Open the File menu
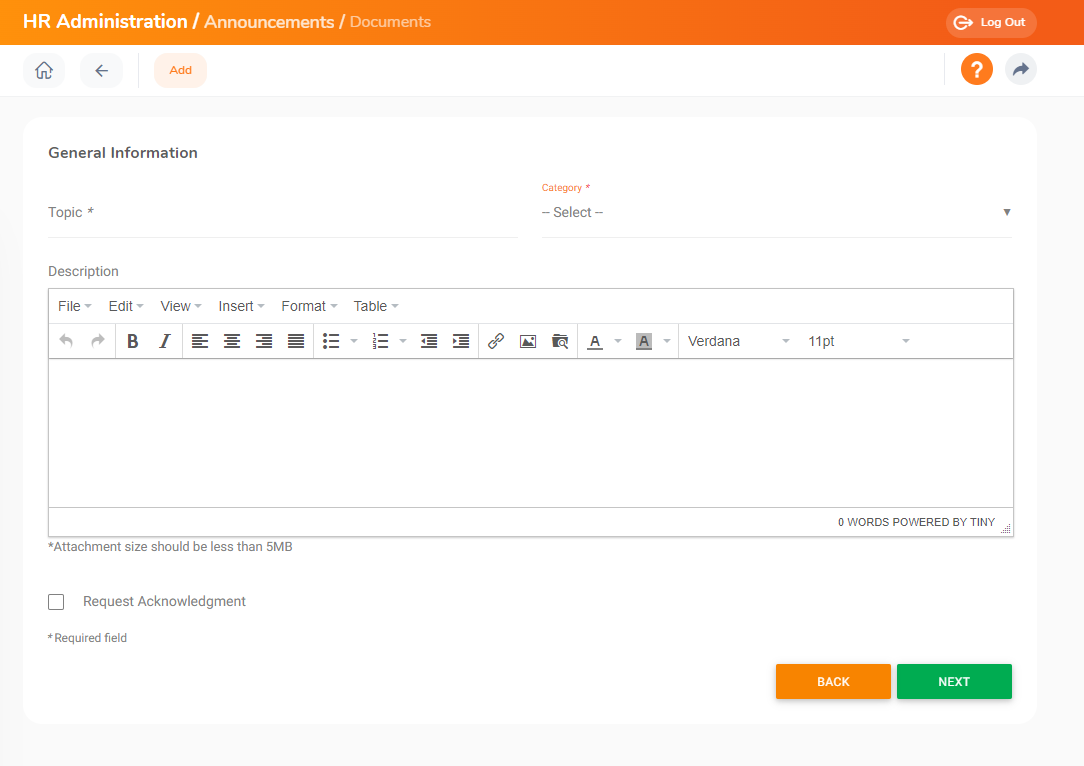The height and width of the screenshot is (766, 1084). (x=75, y=306)
